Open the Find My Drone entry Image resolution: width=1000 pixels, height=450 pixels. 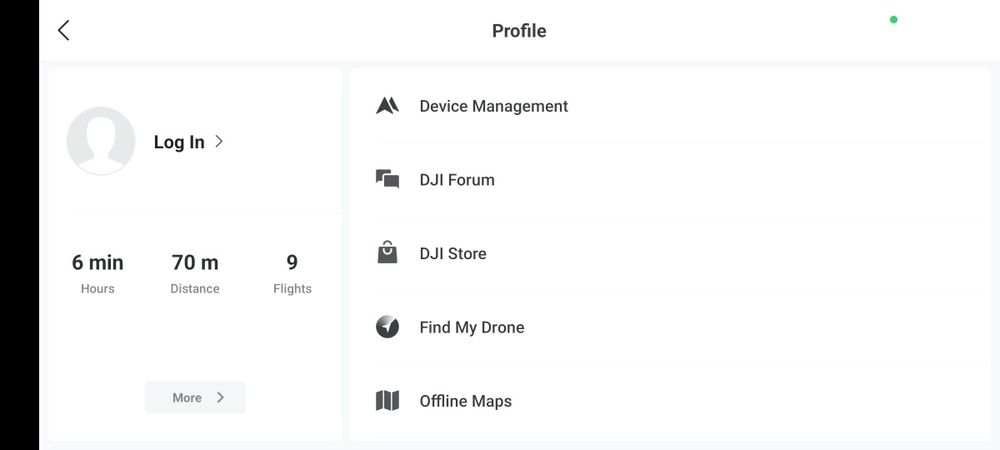coord(472,327)
